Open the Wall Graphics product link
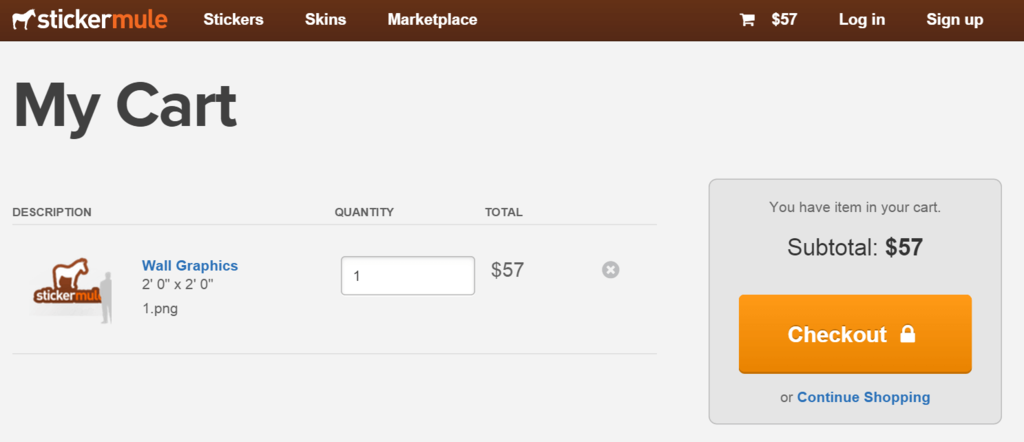Screen dimensions: 1024x442 point(190,266)
